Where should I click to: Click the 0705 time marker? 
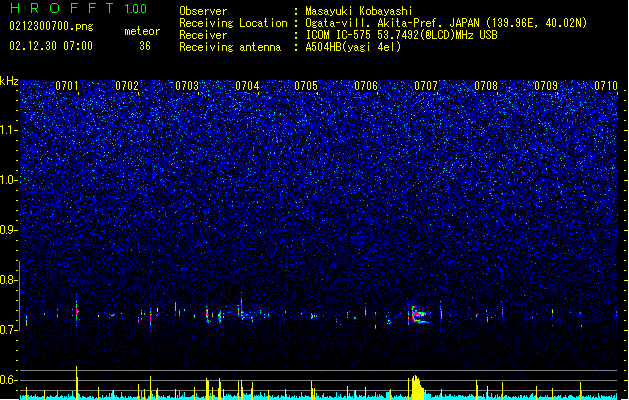coord(306,86)
